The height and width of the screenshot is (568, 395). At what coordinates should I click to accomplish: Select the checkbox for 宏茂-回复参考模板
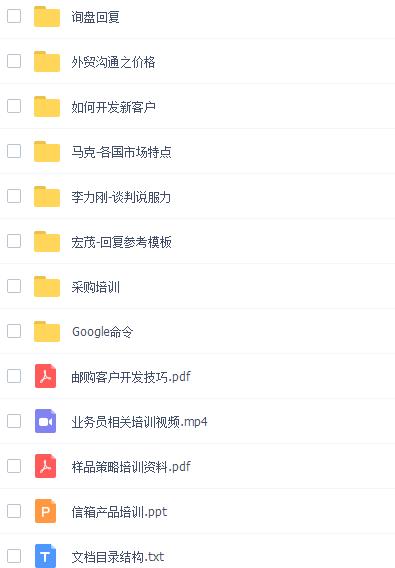[14, 241]
